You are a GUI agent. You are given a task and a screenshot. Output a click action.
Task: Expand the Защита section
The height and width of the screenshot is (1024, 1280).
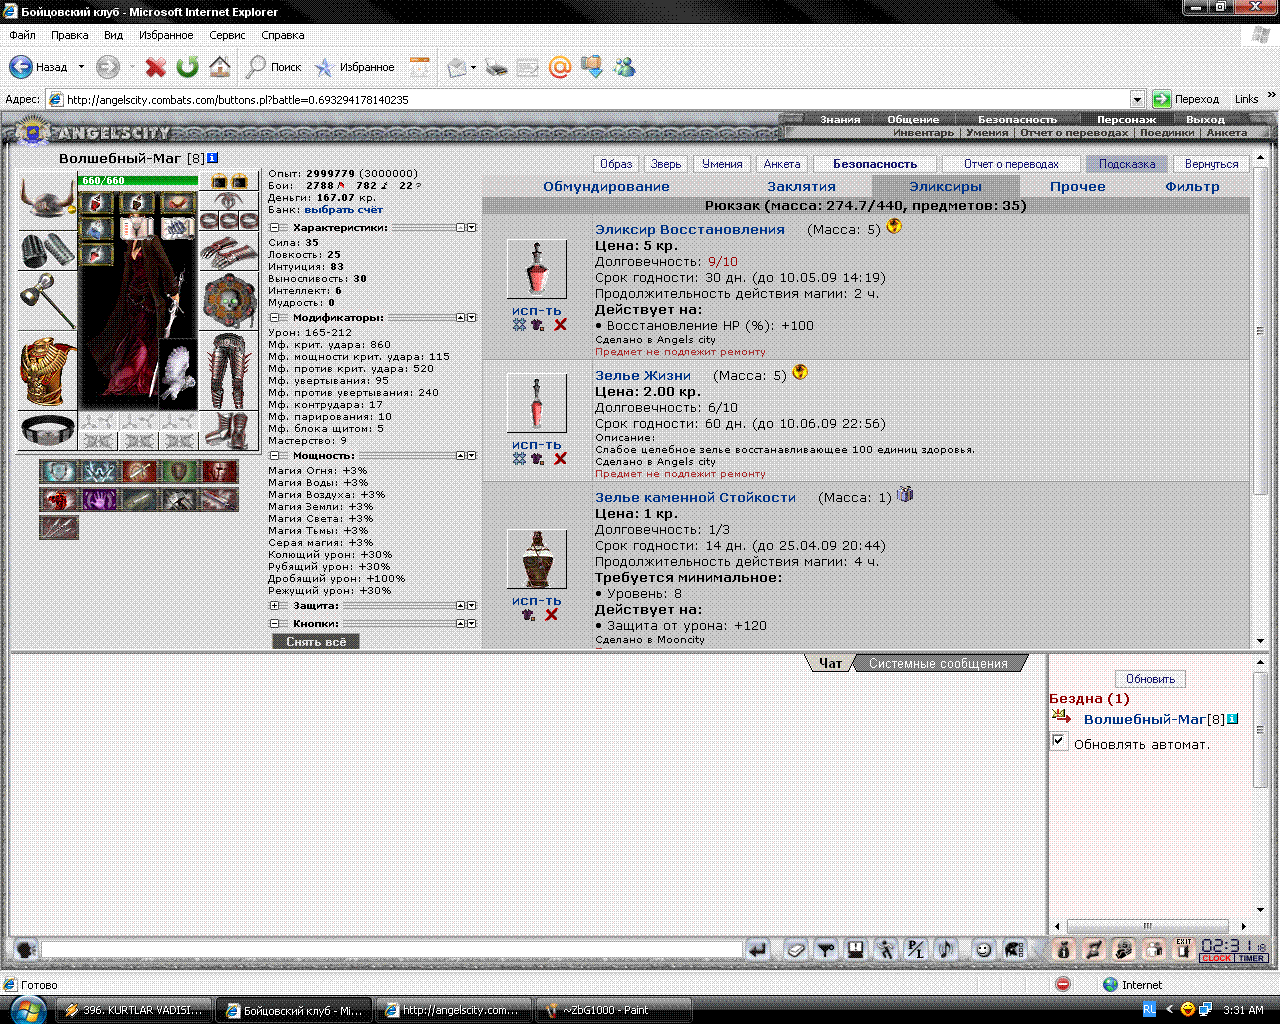point(275,606)
